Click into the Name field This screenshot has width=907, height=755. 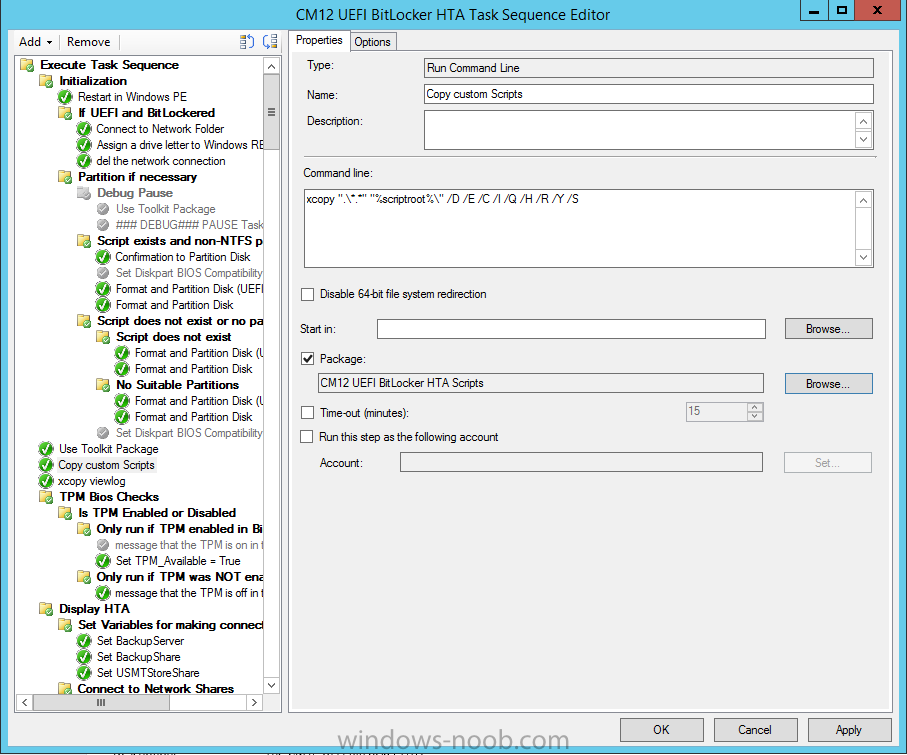pyautogui.click(x=648, y=94)
